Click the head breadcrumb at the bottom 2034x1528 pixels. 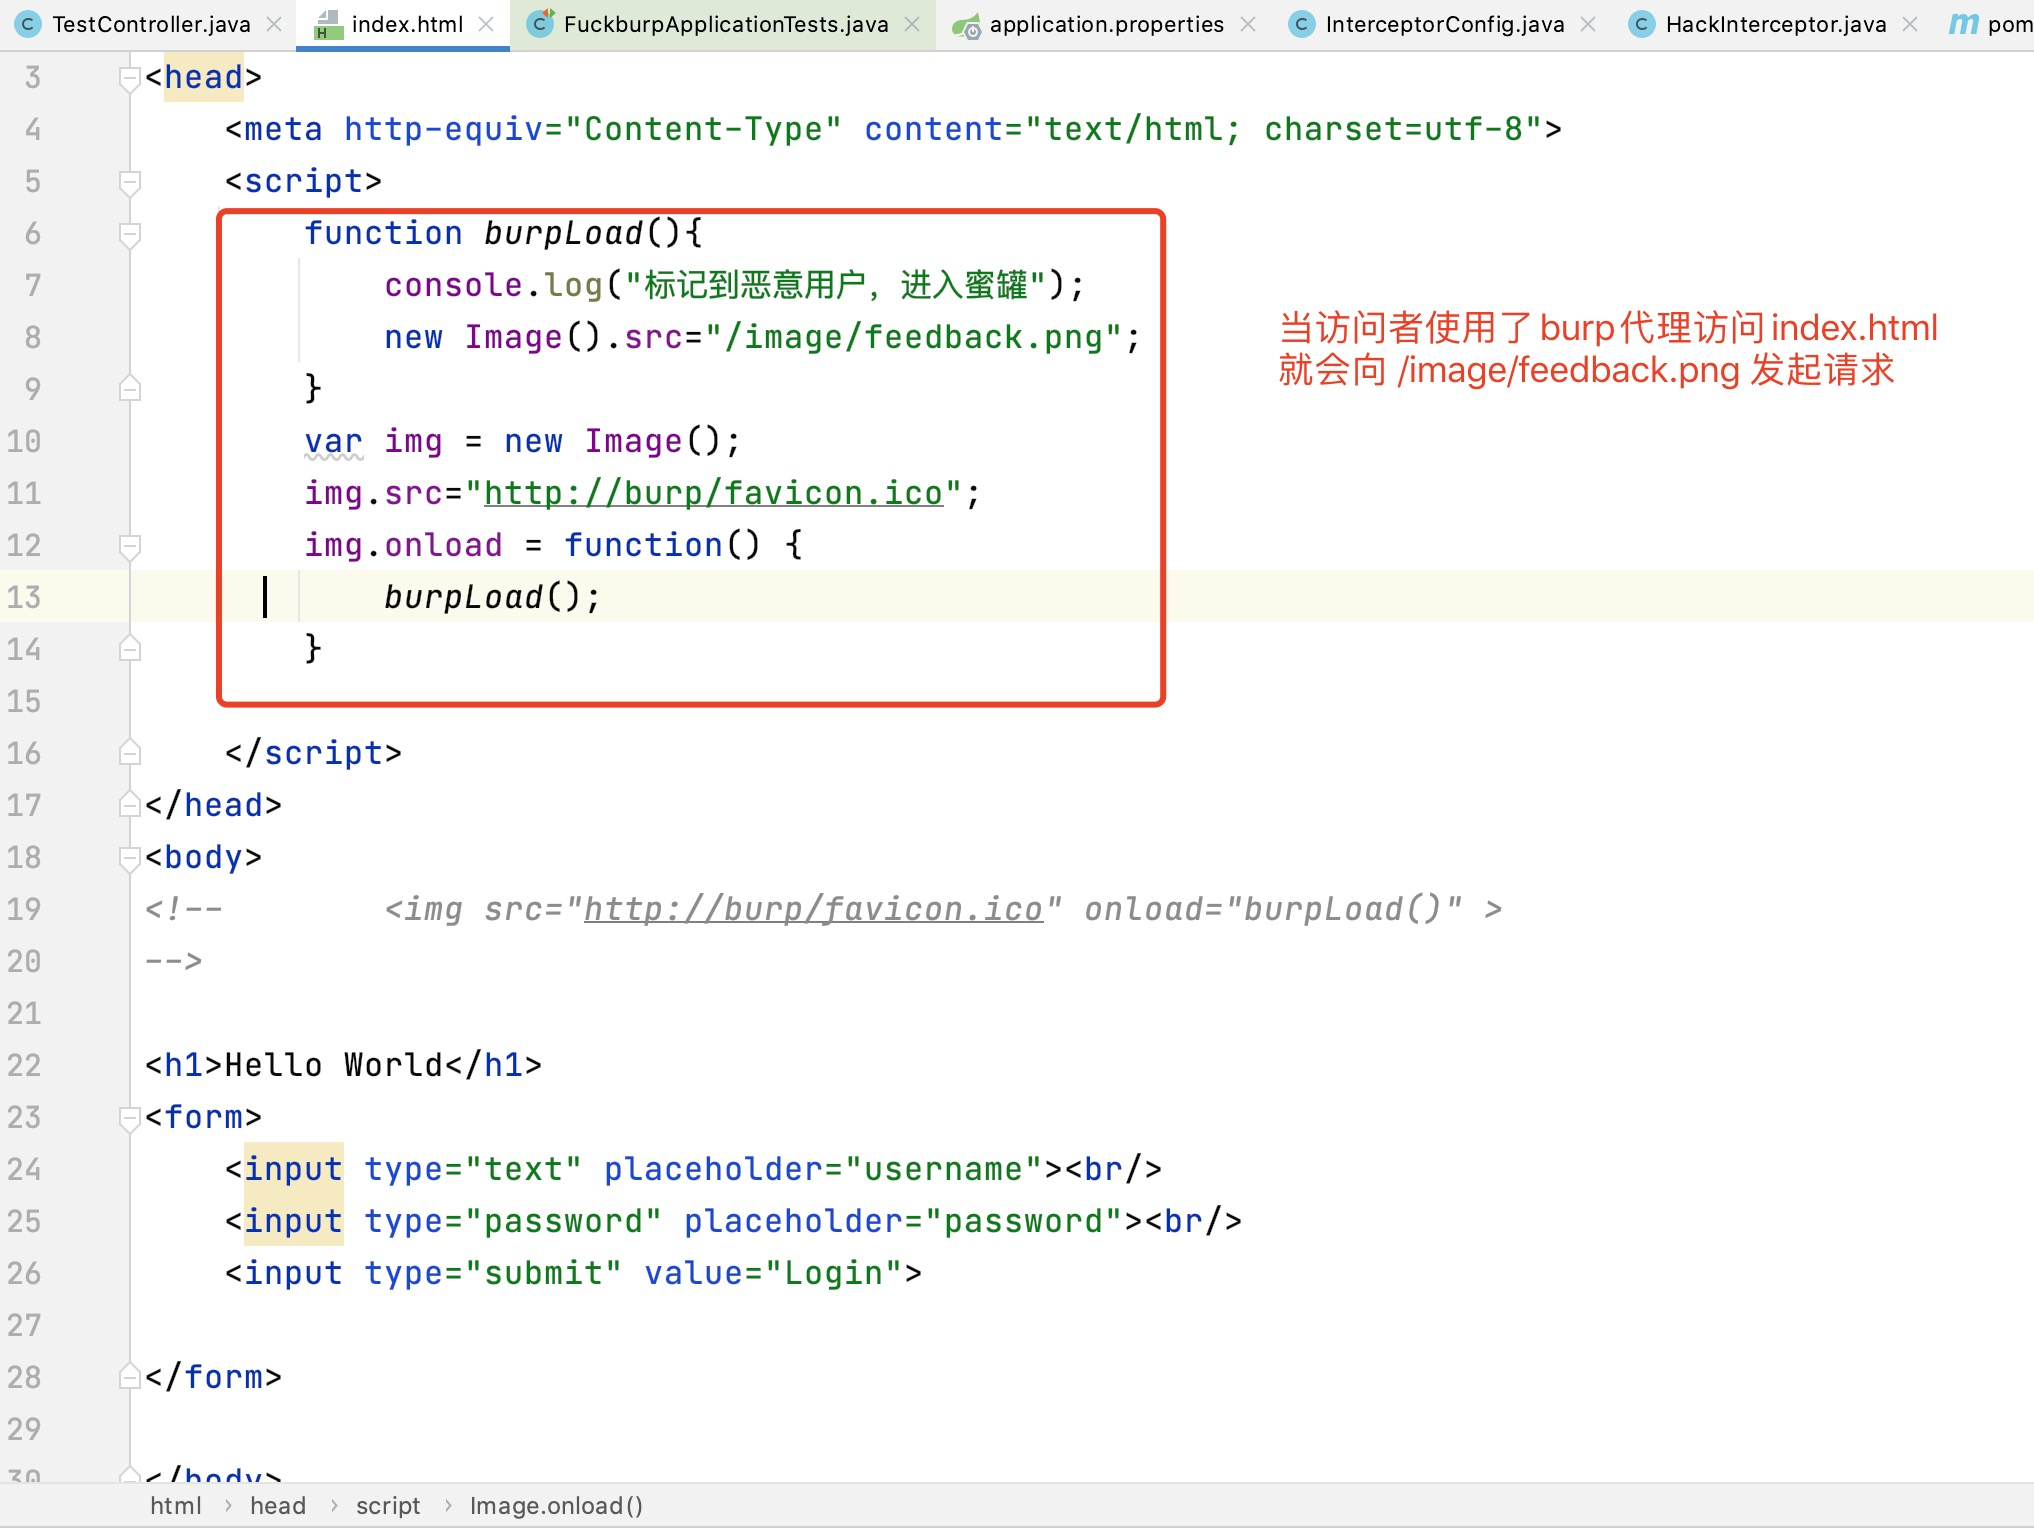[x=278, y=1506]
